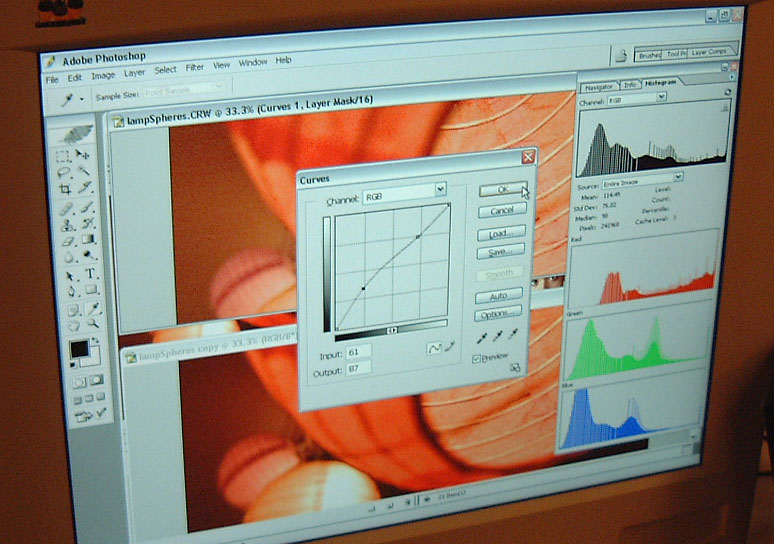Screen dimensions: 774x544
Task: Click the black point eyedropper in Curves
Action: click(x=484, y=338)
